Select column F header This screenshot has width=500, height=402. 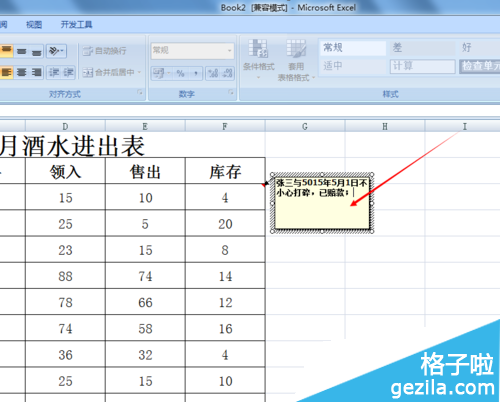click(x=225, y=126)
